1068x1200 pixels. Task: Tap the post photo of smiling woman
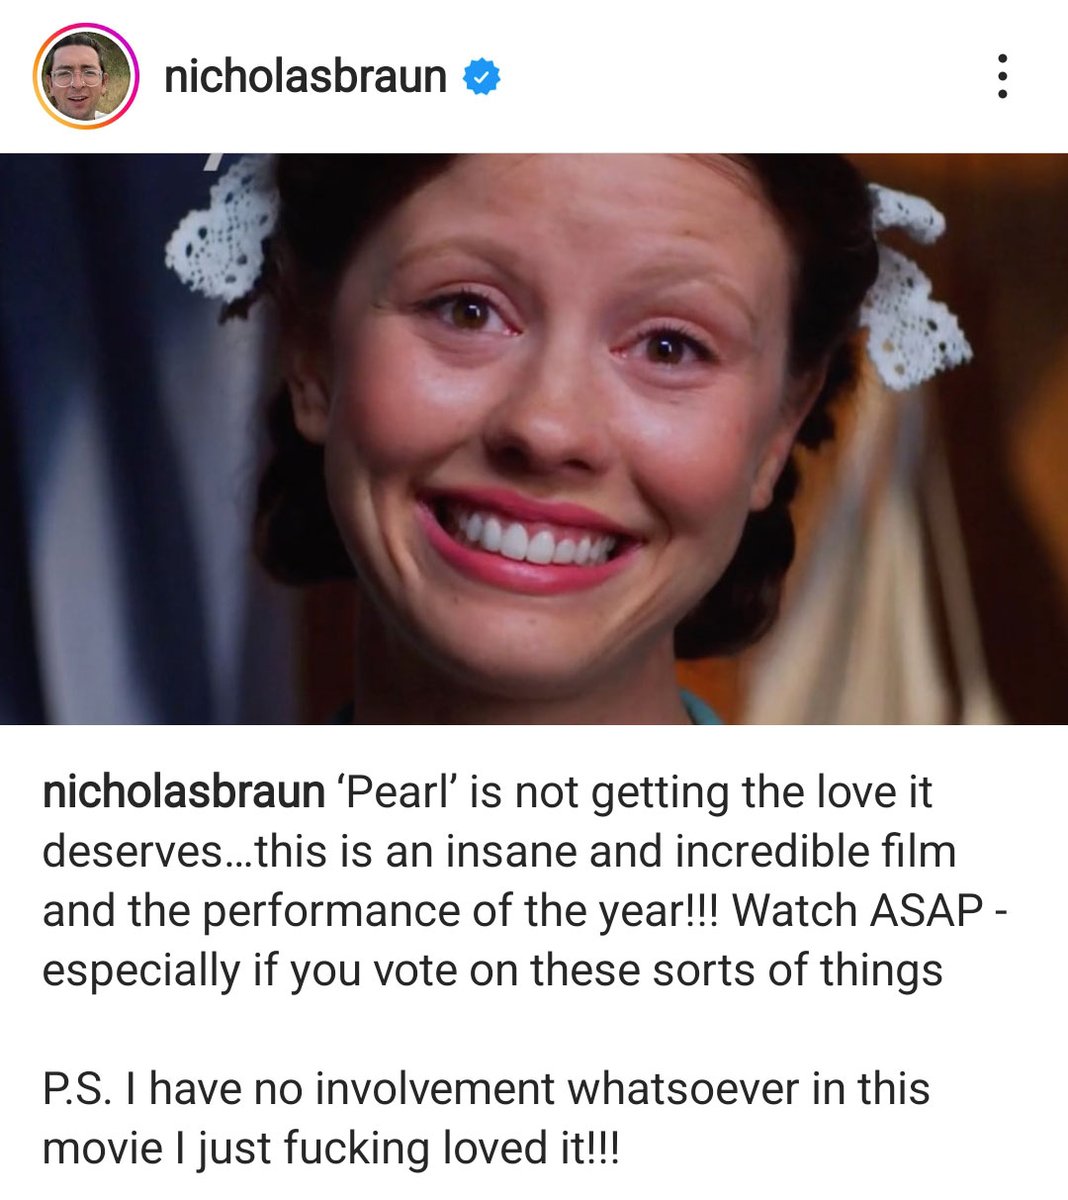tap(534, 438)
